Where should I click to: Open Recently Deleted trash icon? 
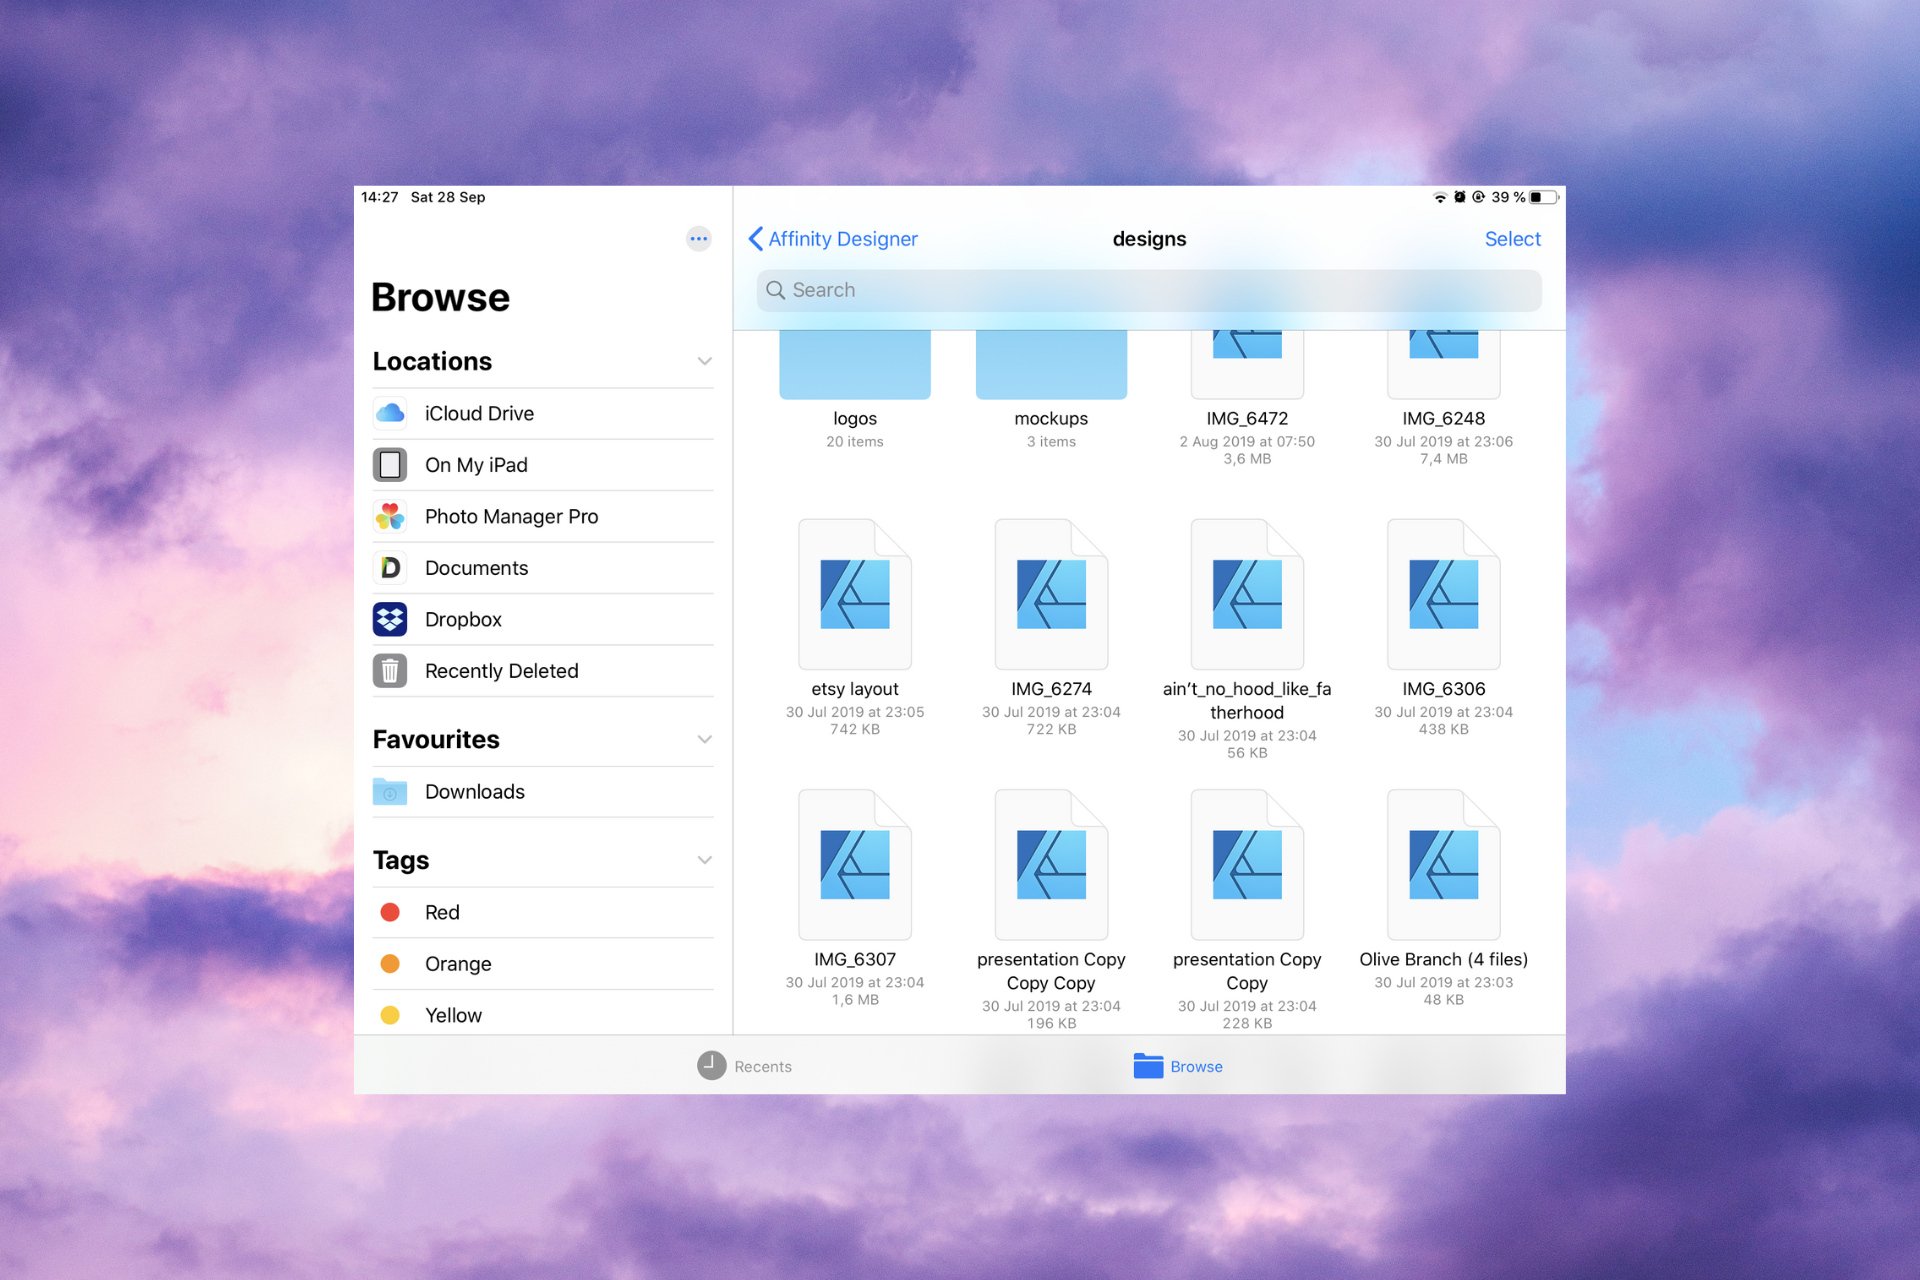390,671
